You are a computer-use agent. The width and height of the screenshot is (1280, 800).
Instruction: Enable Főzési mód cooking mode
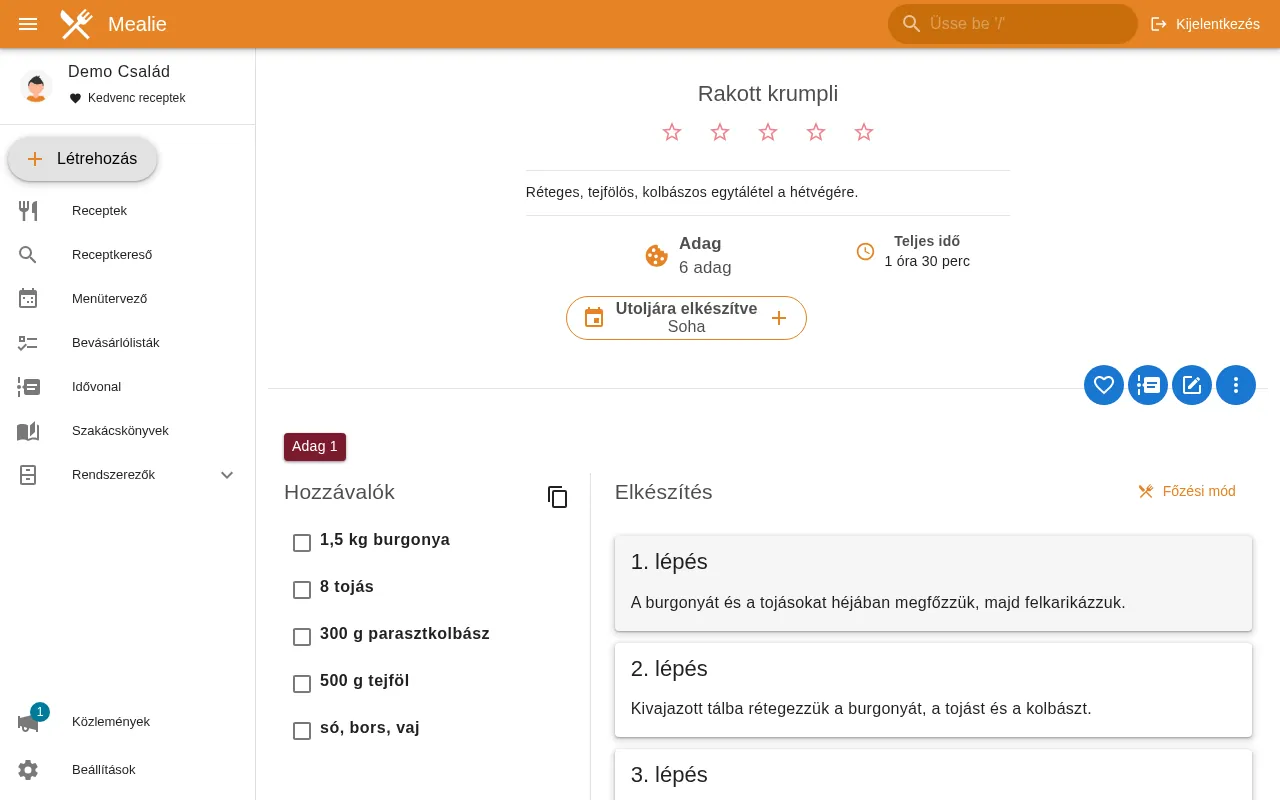[1187, 491]
